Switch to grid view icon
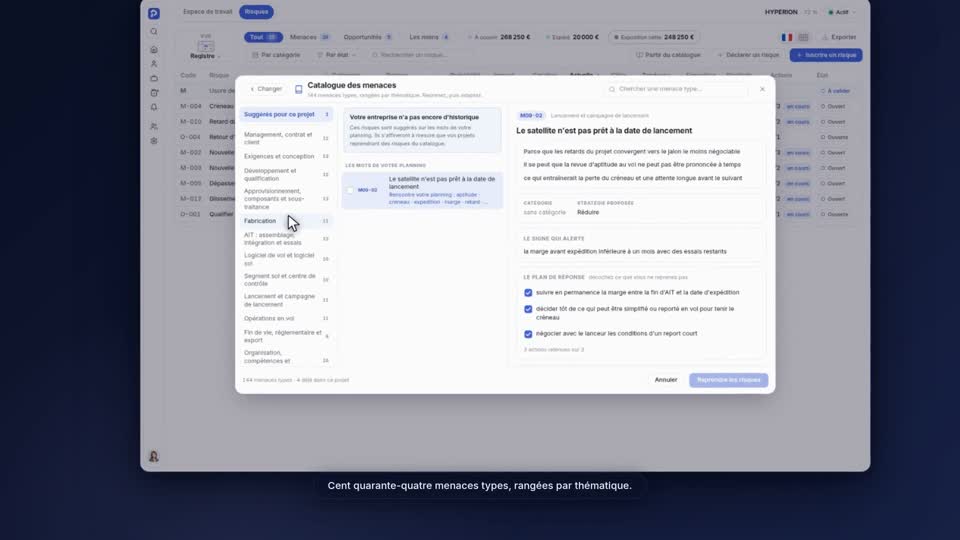Viewport: 960px width, 540px height. [803, 37]
